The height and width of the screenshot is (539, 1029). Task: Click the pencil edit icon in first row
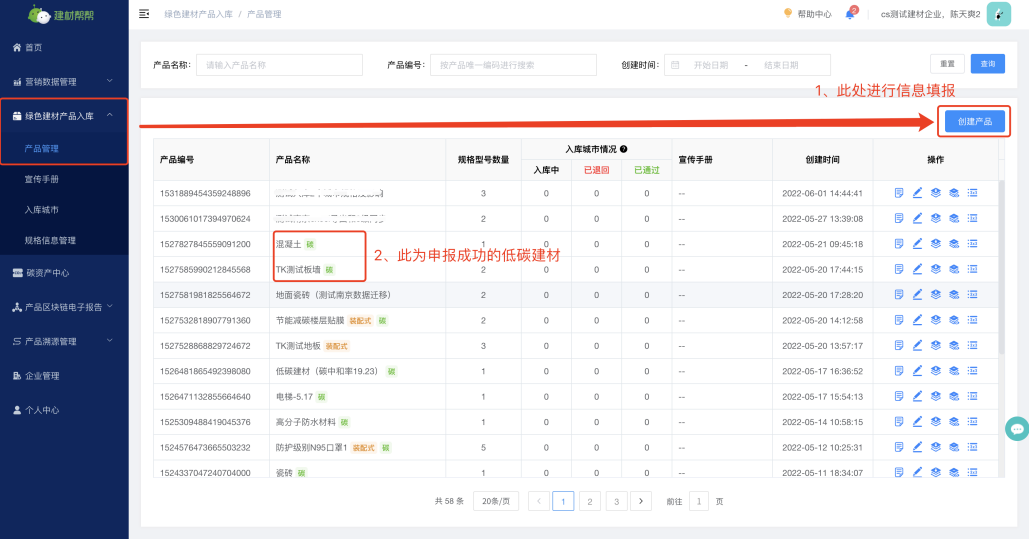click(917, 193)
